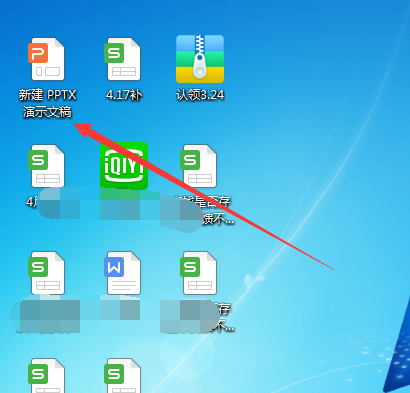Select cut-off spreadsheet icon below the Word document
This screenshot has width=410, height=393.
(122, 375)
